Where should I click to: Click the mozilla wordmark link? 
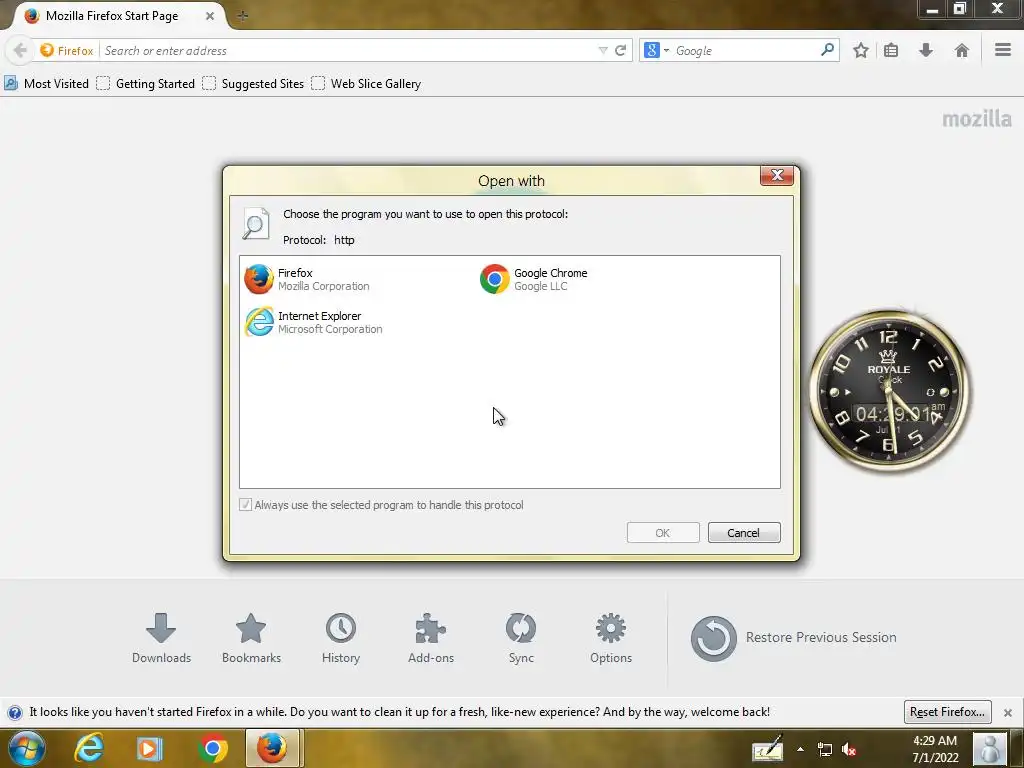pos(977,119)
